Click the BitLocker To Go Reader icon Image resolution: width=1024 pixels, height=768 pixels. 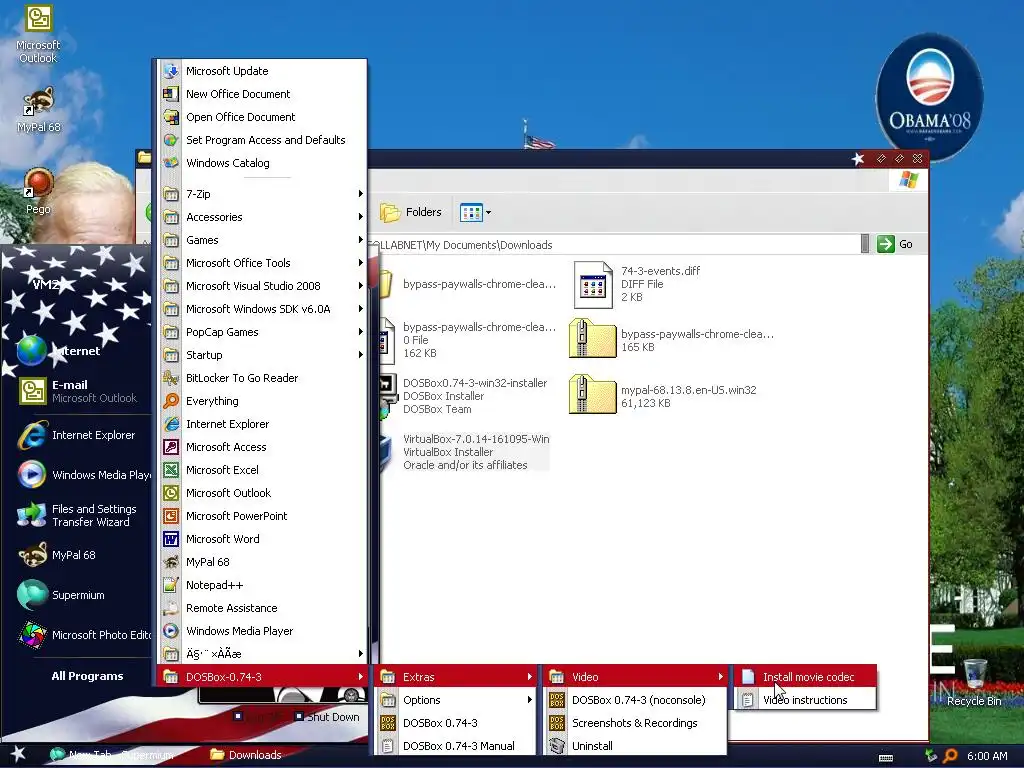[x=171, y=378]
